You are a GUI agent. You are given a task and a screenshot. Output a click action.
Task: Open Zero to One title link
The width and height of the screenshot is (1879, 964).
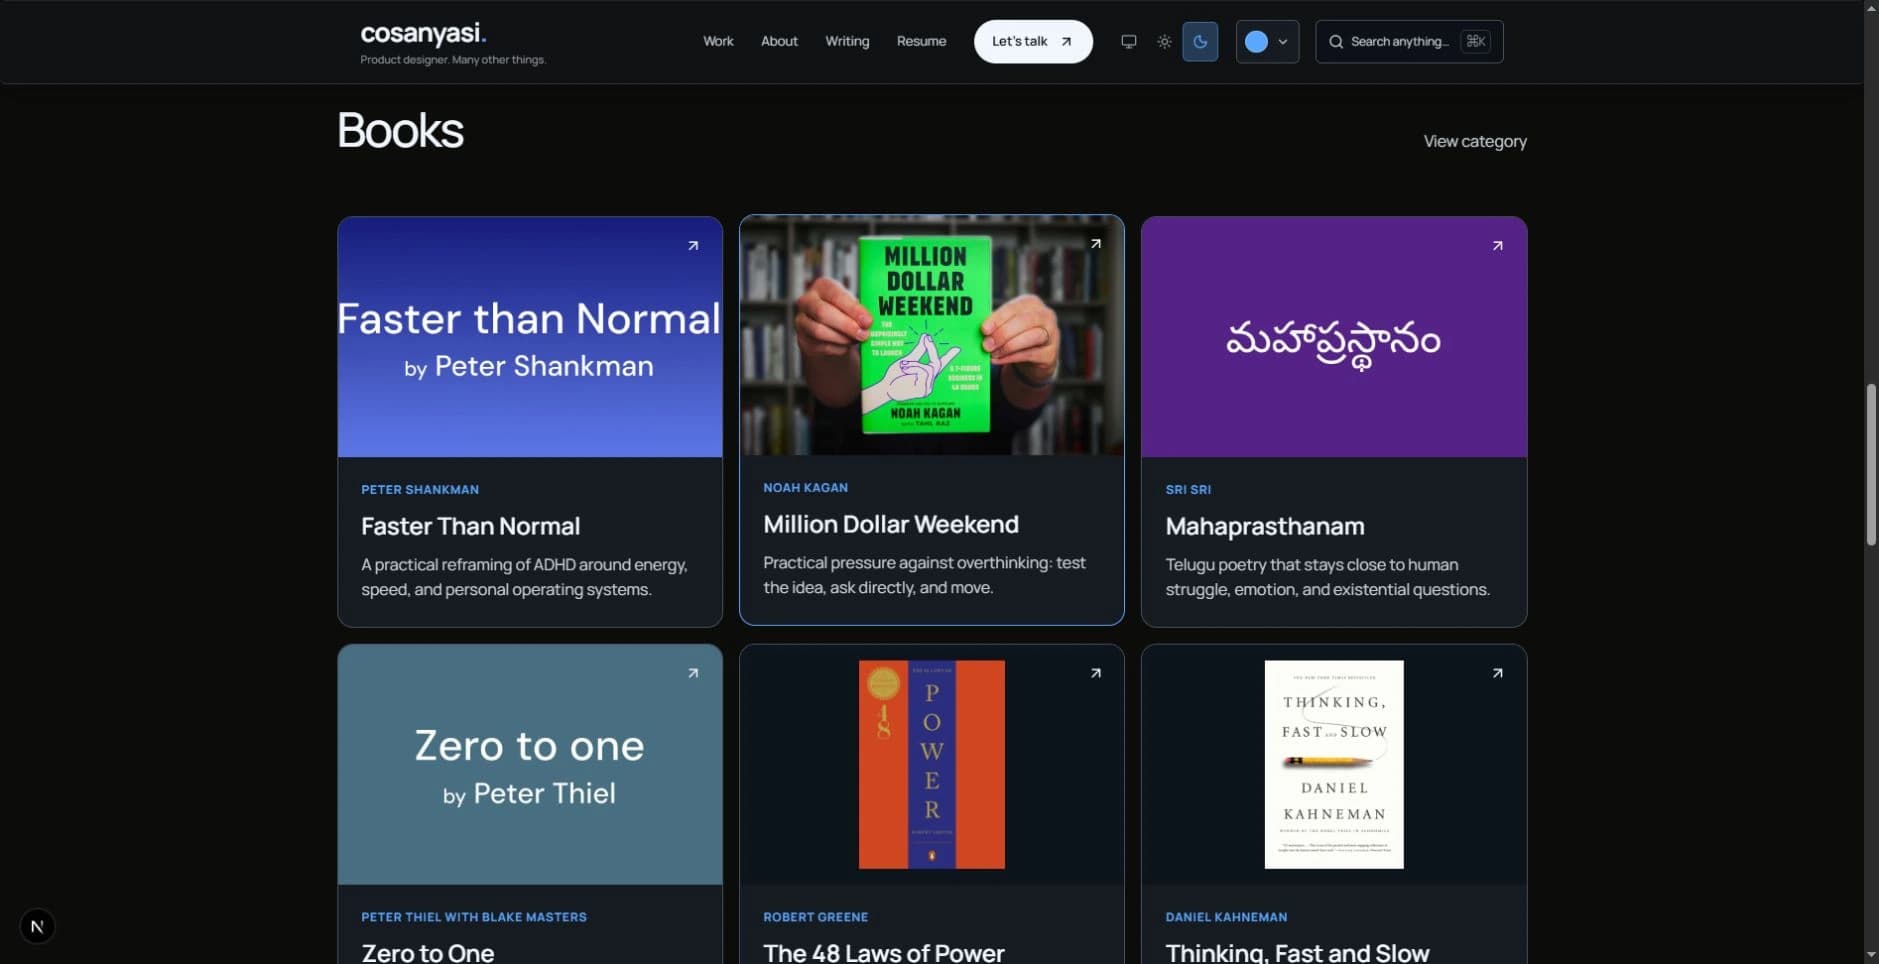point(428,952)
